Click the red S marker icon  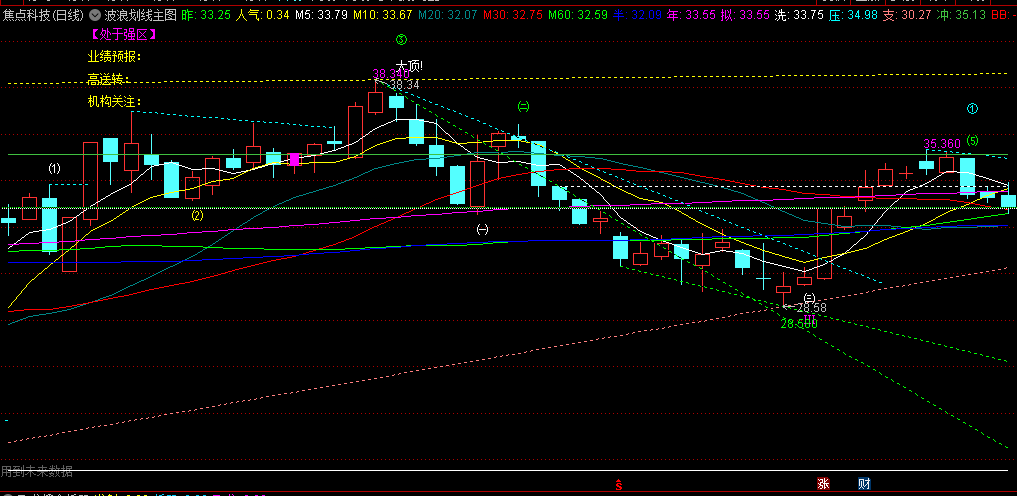coord(619,484)
